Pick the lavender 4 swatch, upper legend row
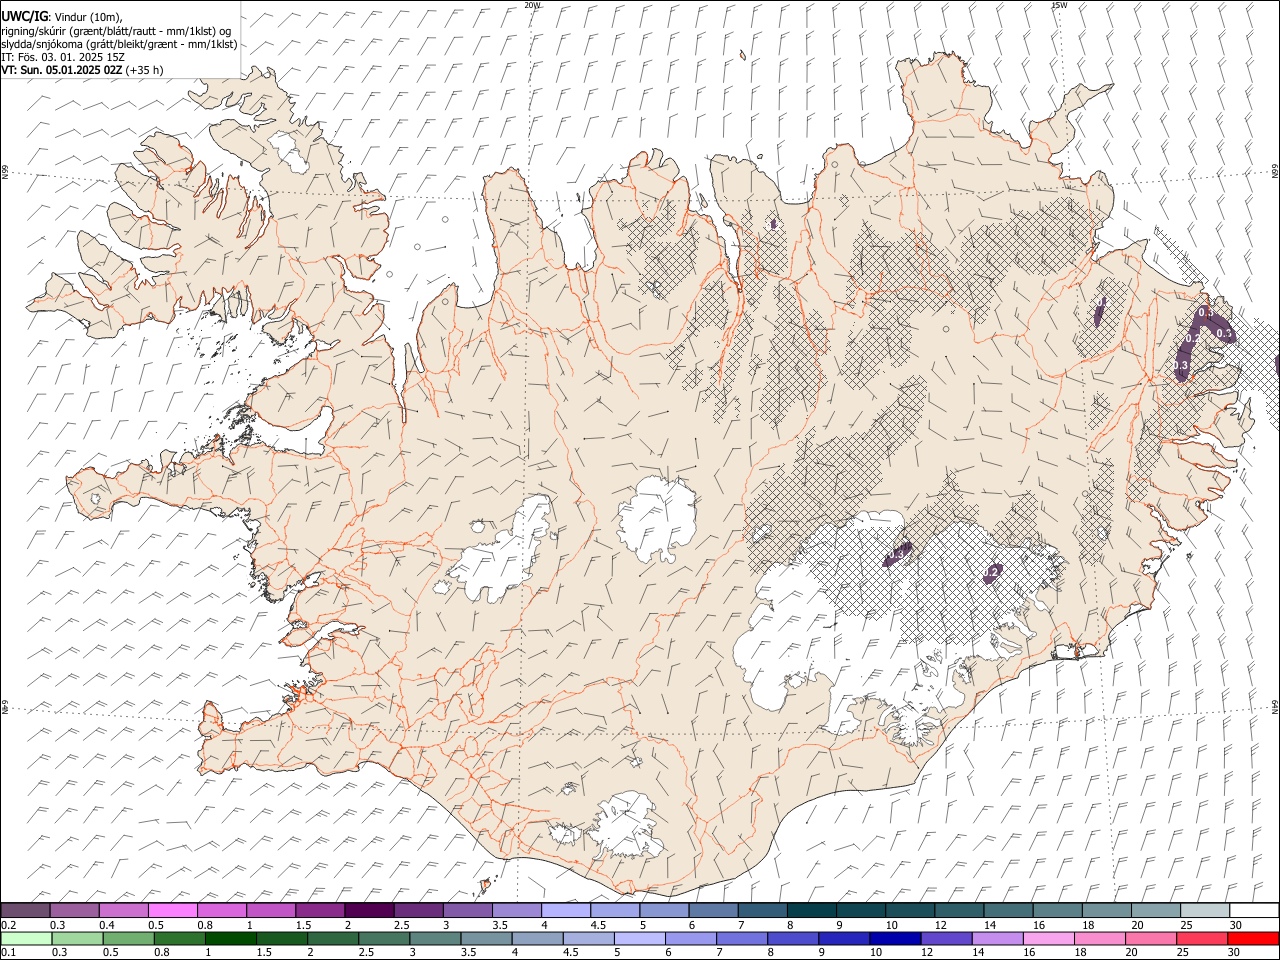The height and width of the screenshot is (960, 1280). coord(566,911)
